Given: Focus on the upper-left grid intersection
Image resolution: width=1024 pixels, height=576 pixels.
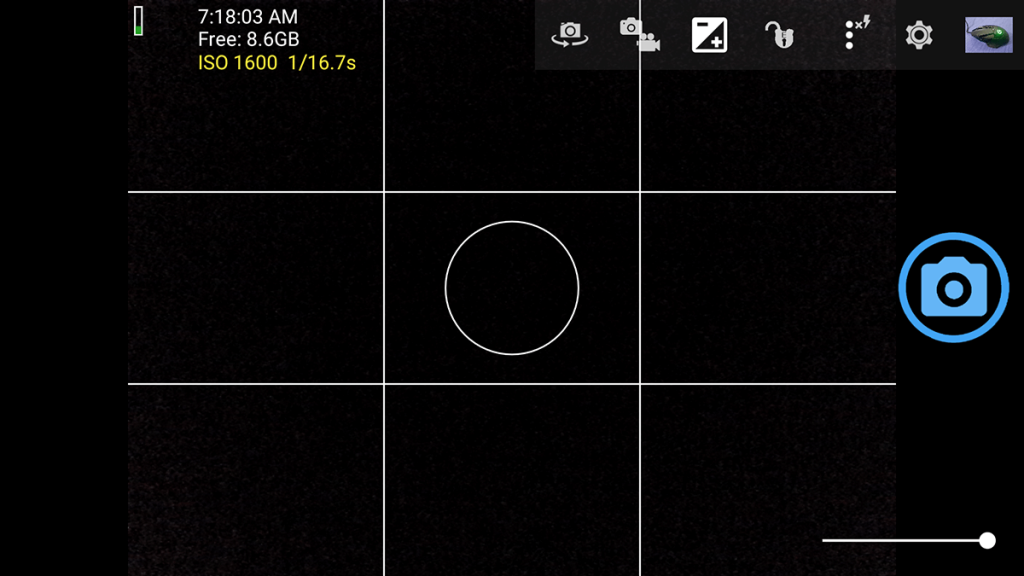Looking at the screenshot, I should click(384, 192).
